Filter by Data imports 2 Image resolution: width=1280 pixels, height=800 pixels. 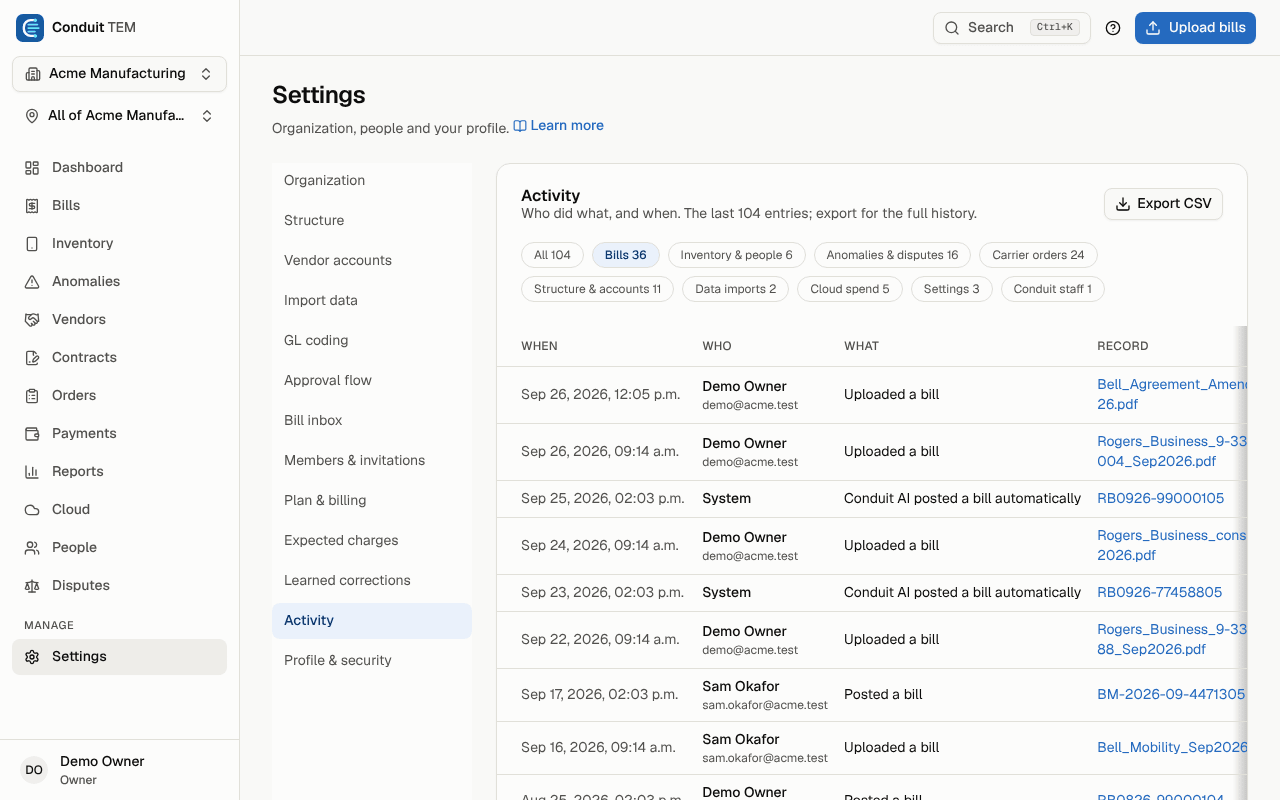point(736,289)
